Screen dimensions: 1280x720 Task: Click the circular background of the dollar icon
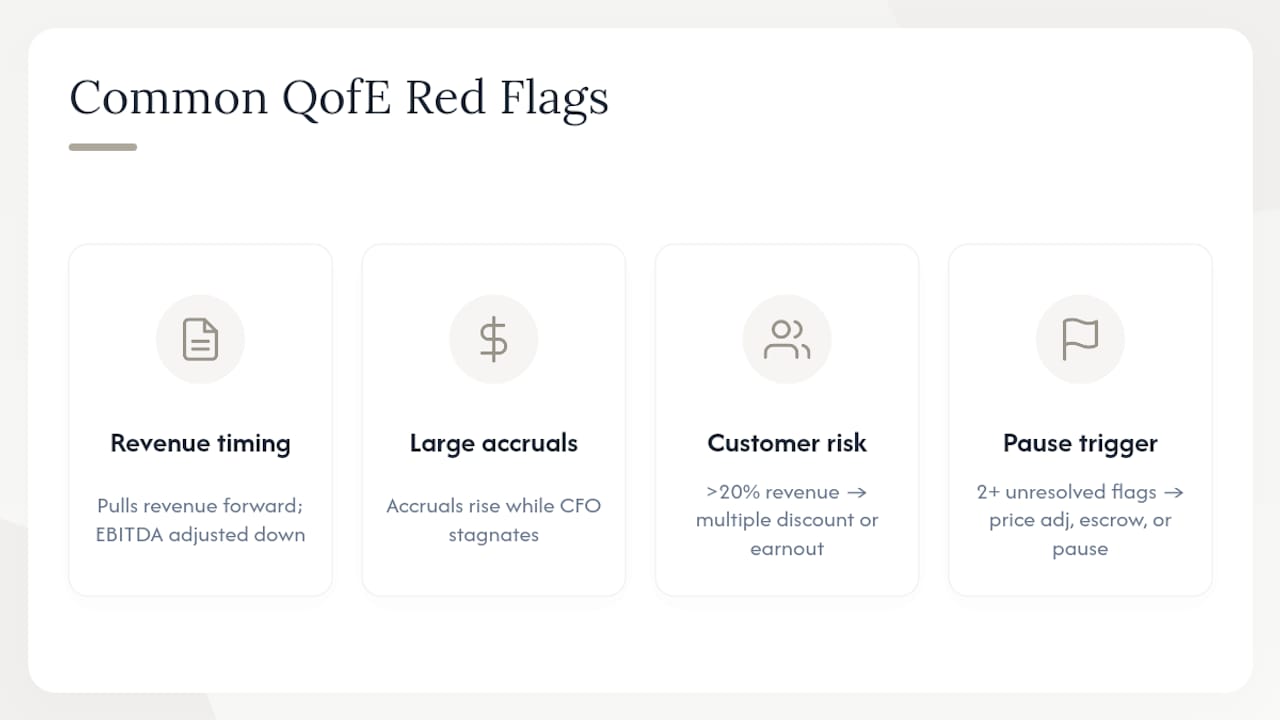click(493, 339)
